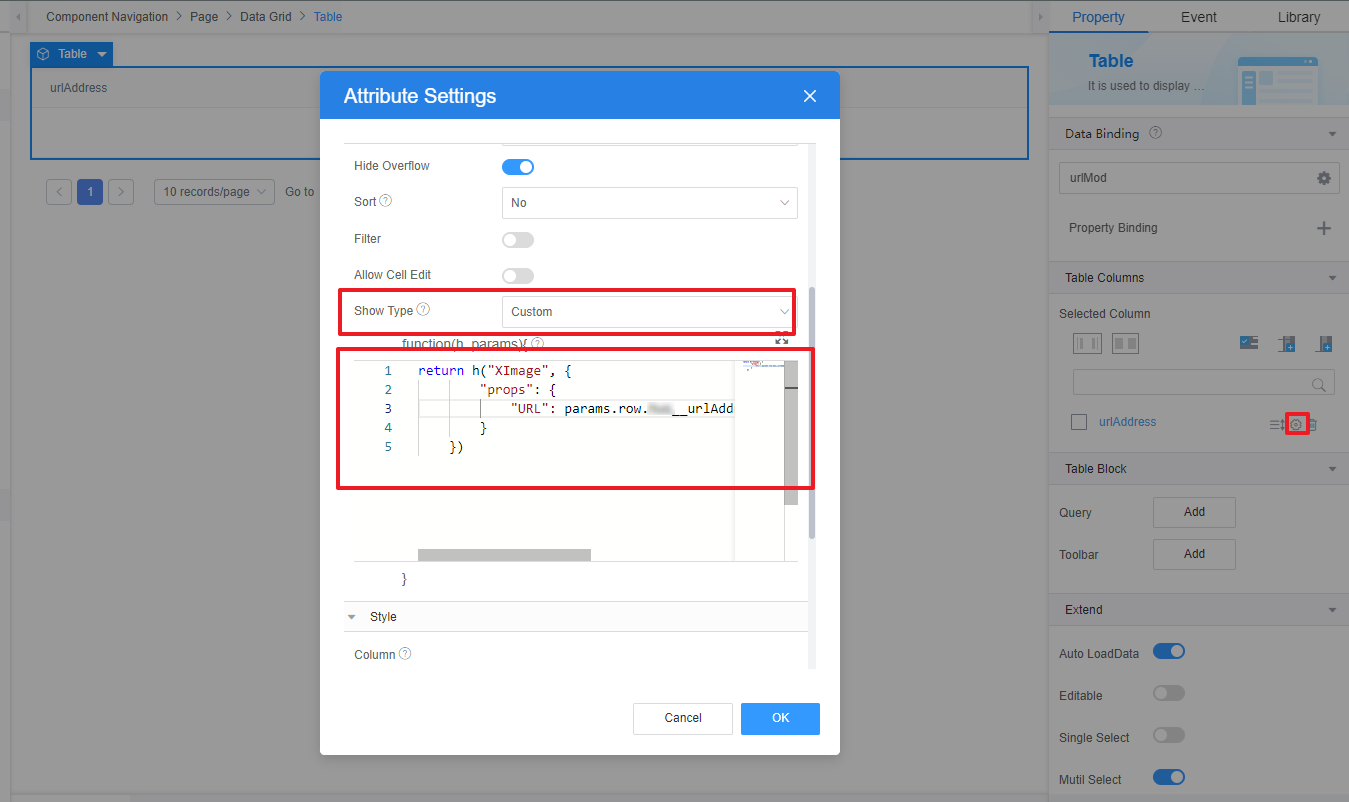Collapse left panel with arrow at breadcrumb start

coord(18,17)
